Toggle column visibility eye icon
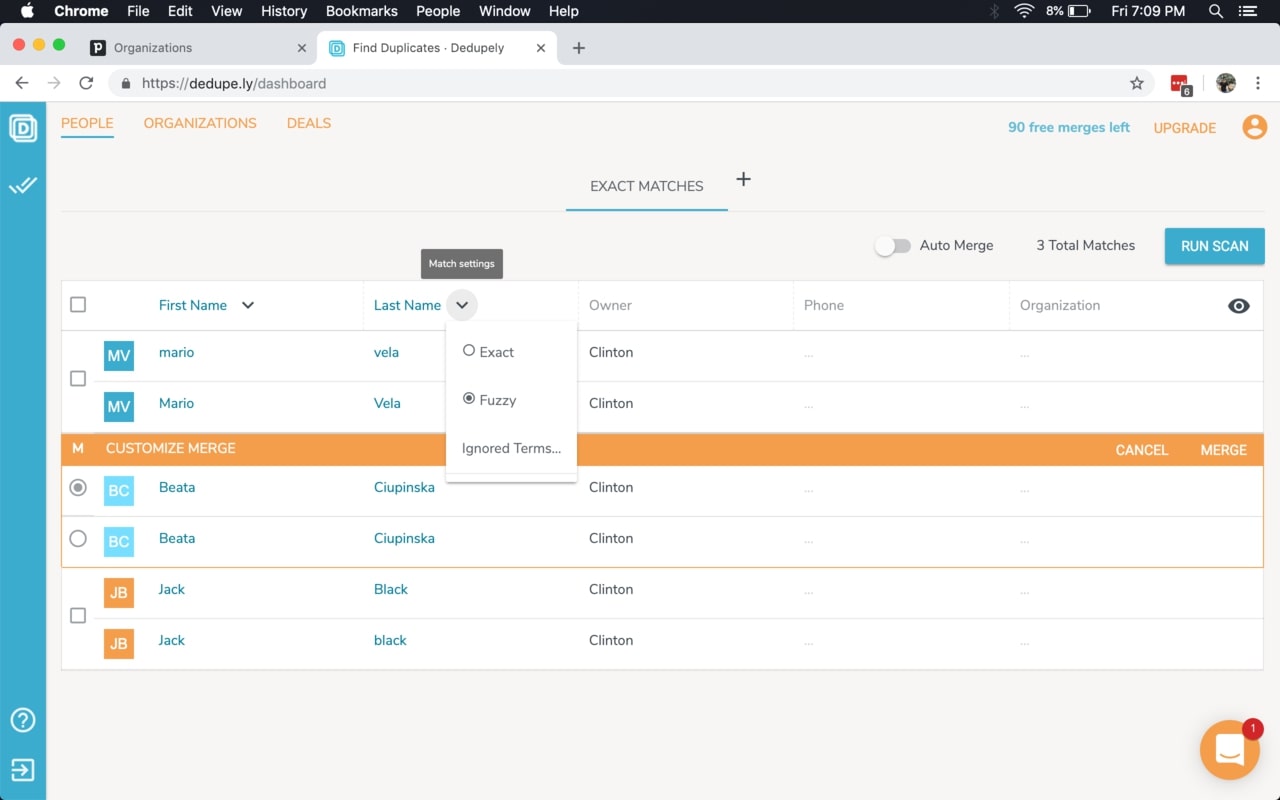The width and height of the screenshot is (1280, 800). tap(1238, 306)
